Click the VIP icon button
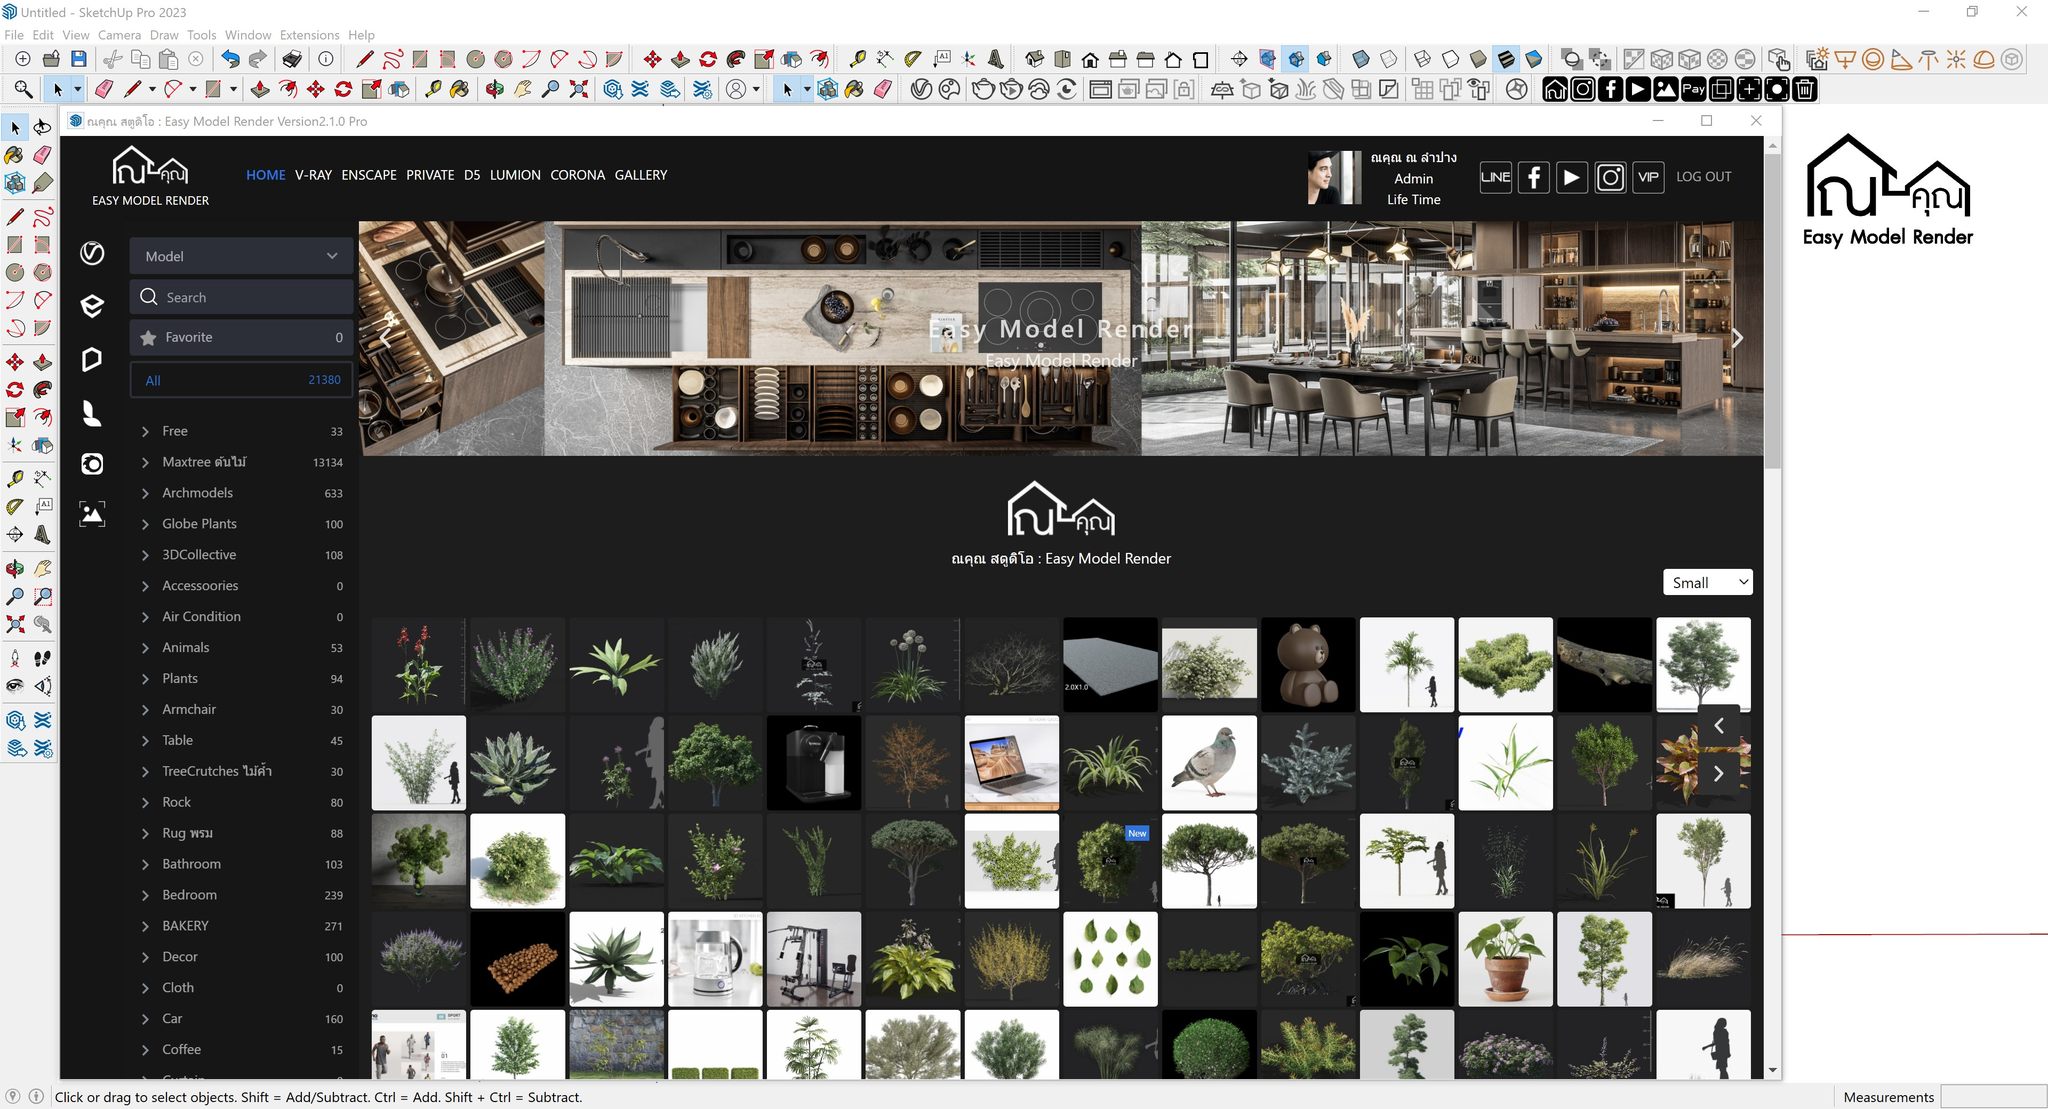 [x=1647, y=177]
